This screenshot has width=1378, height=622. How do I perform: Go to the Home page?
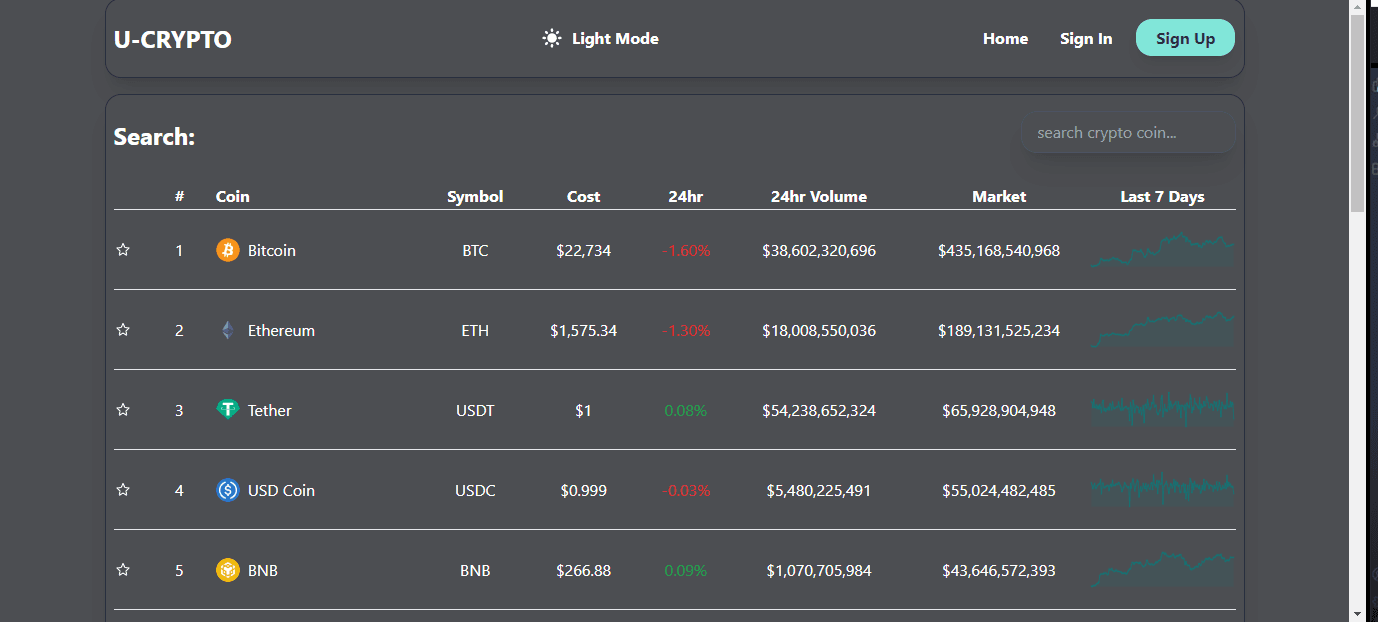pos(1005,39)
